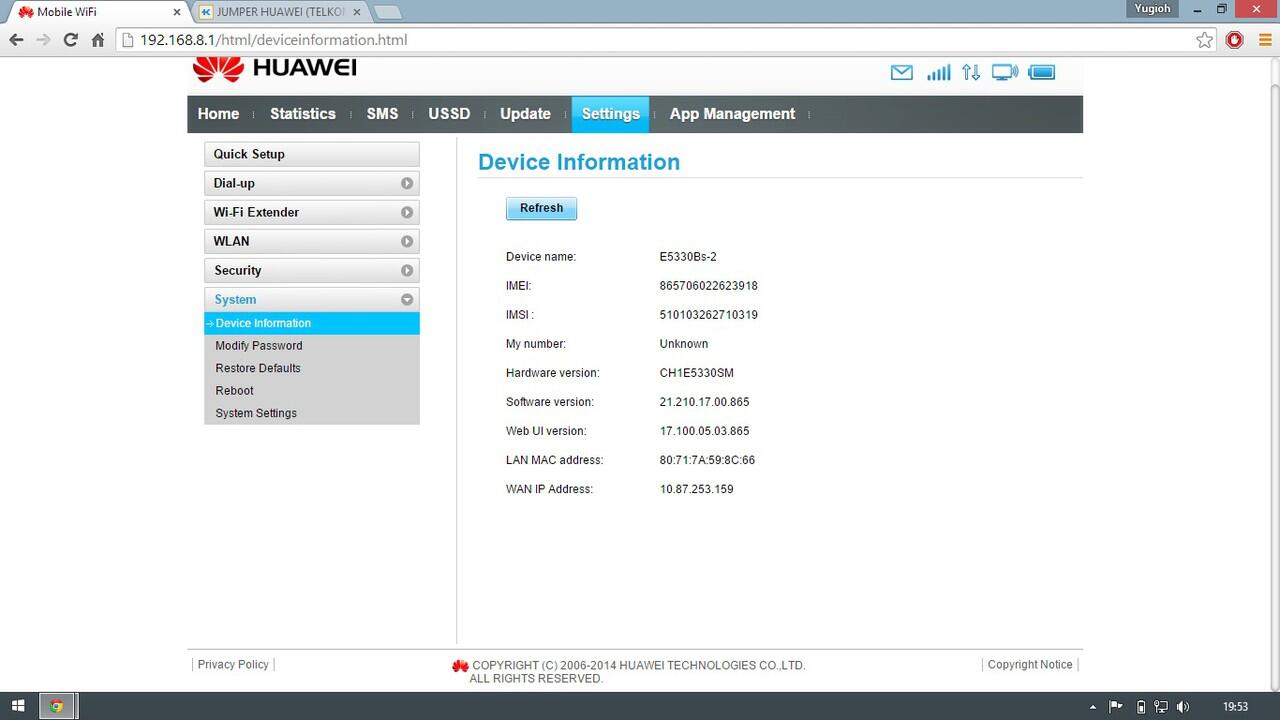Click the connected devices monitor icon
This screenshot has width=1280, height=720.
[x=1004, y=73]
